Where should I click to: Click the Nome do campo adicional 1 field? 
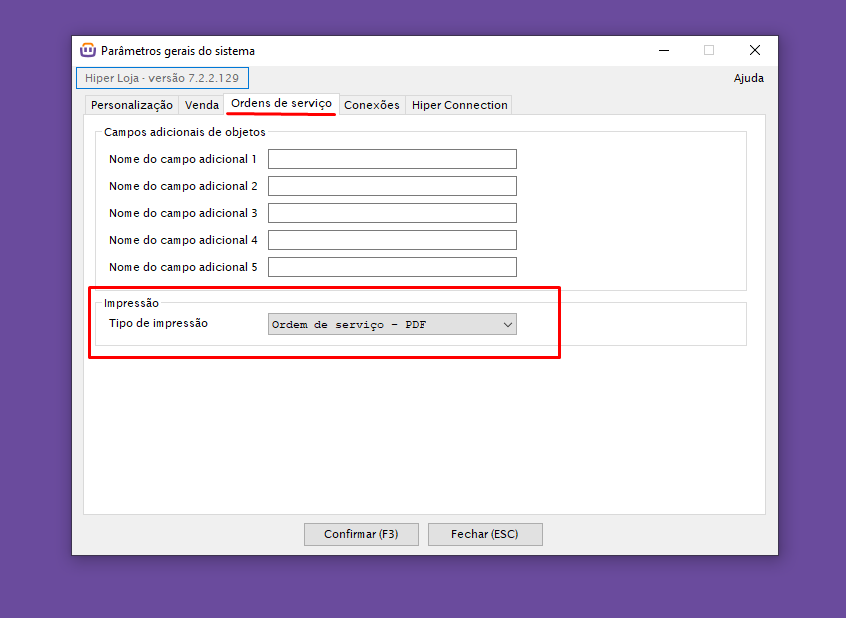(392, 159)
